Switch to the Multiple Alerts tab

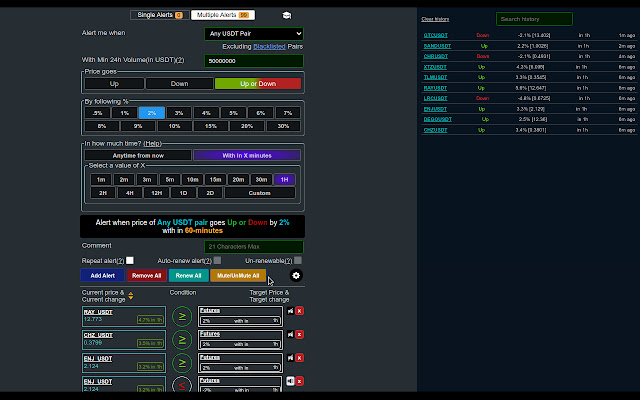pos(223,15)
